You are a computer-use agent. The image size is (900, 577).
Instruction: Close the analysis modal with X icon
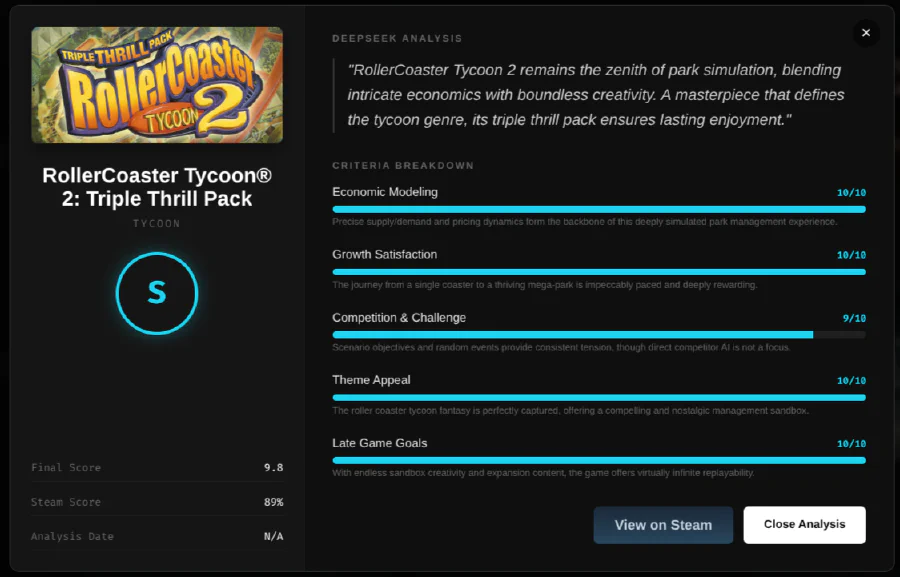866,33
